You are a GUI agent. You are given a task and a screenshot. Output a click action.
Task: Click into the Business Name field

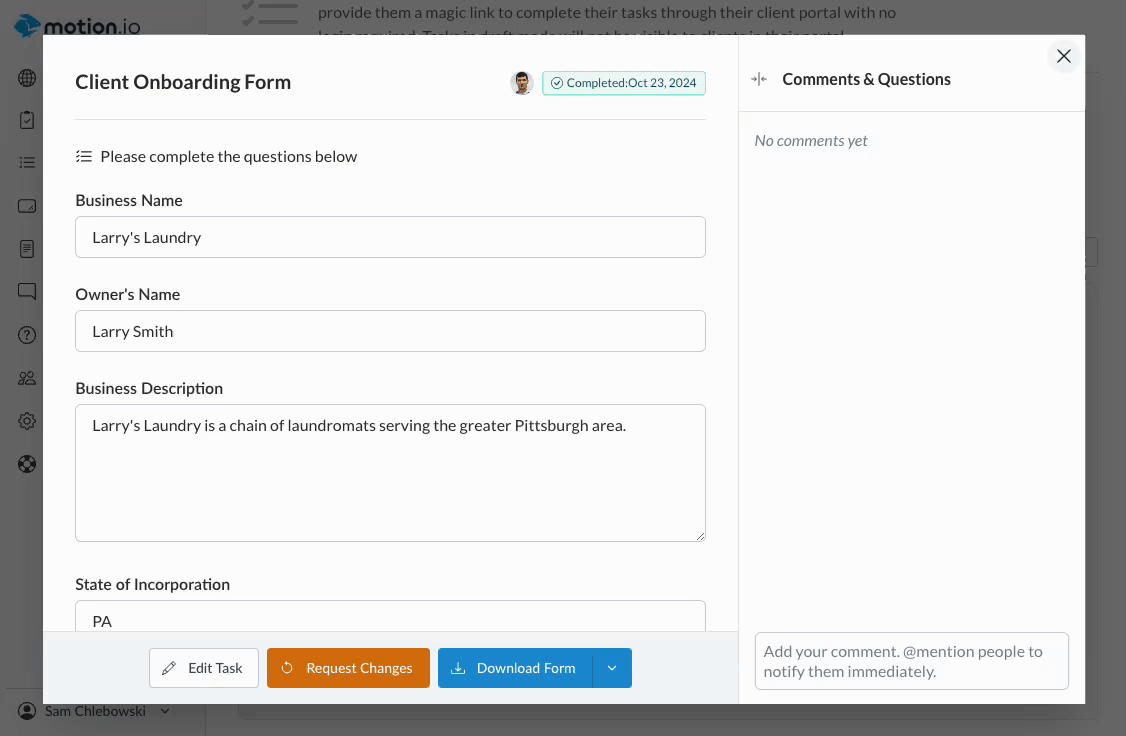(x=390, y=237)
